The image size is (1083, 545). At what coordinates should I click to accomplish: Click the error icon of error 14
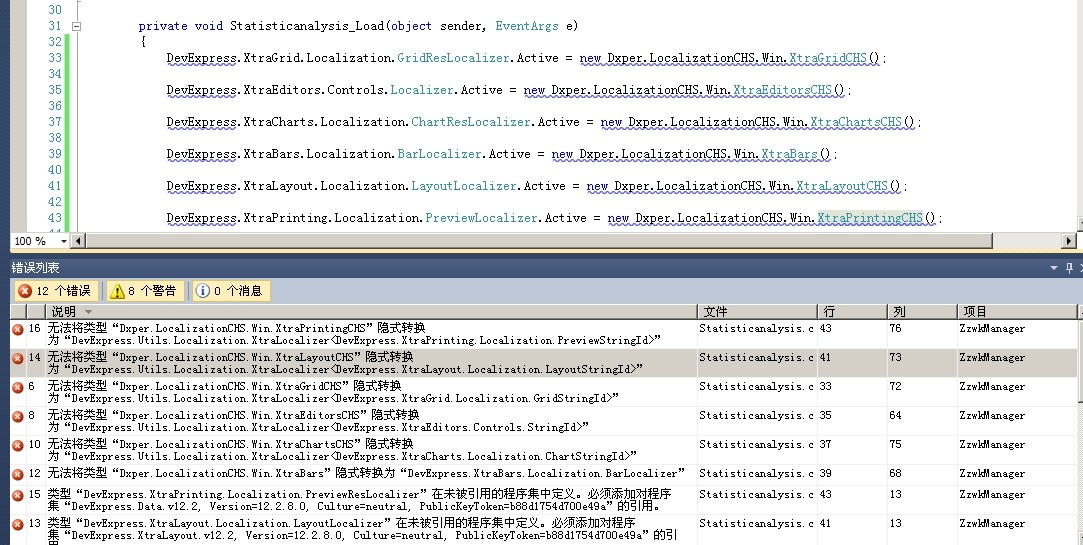click(18, 358)
